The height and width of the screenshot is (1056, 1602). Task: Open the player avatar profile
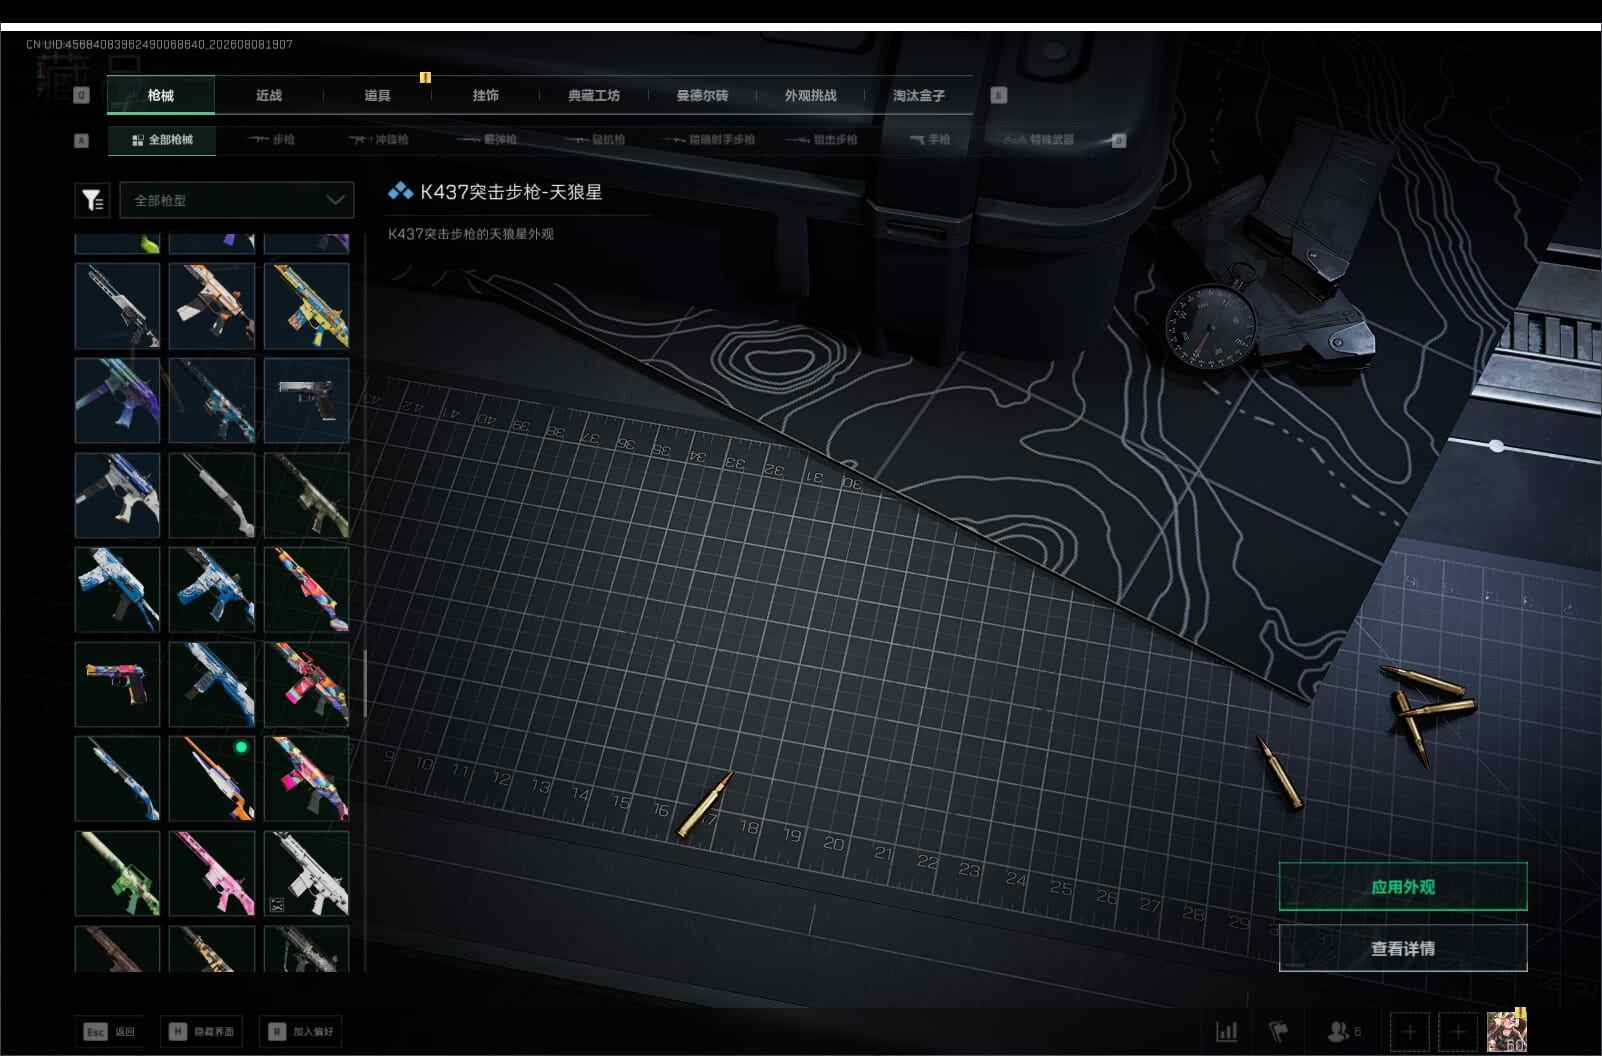point(1506,1031)
